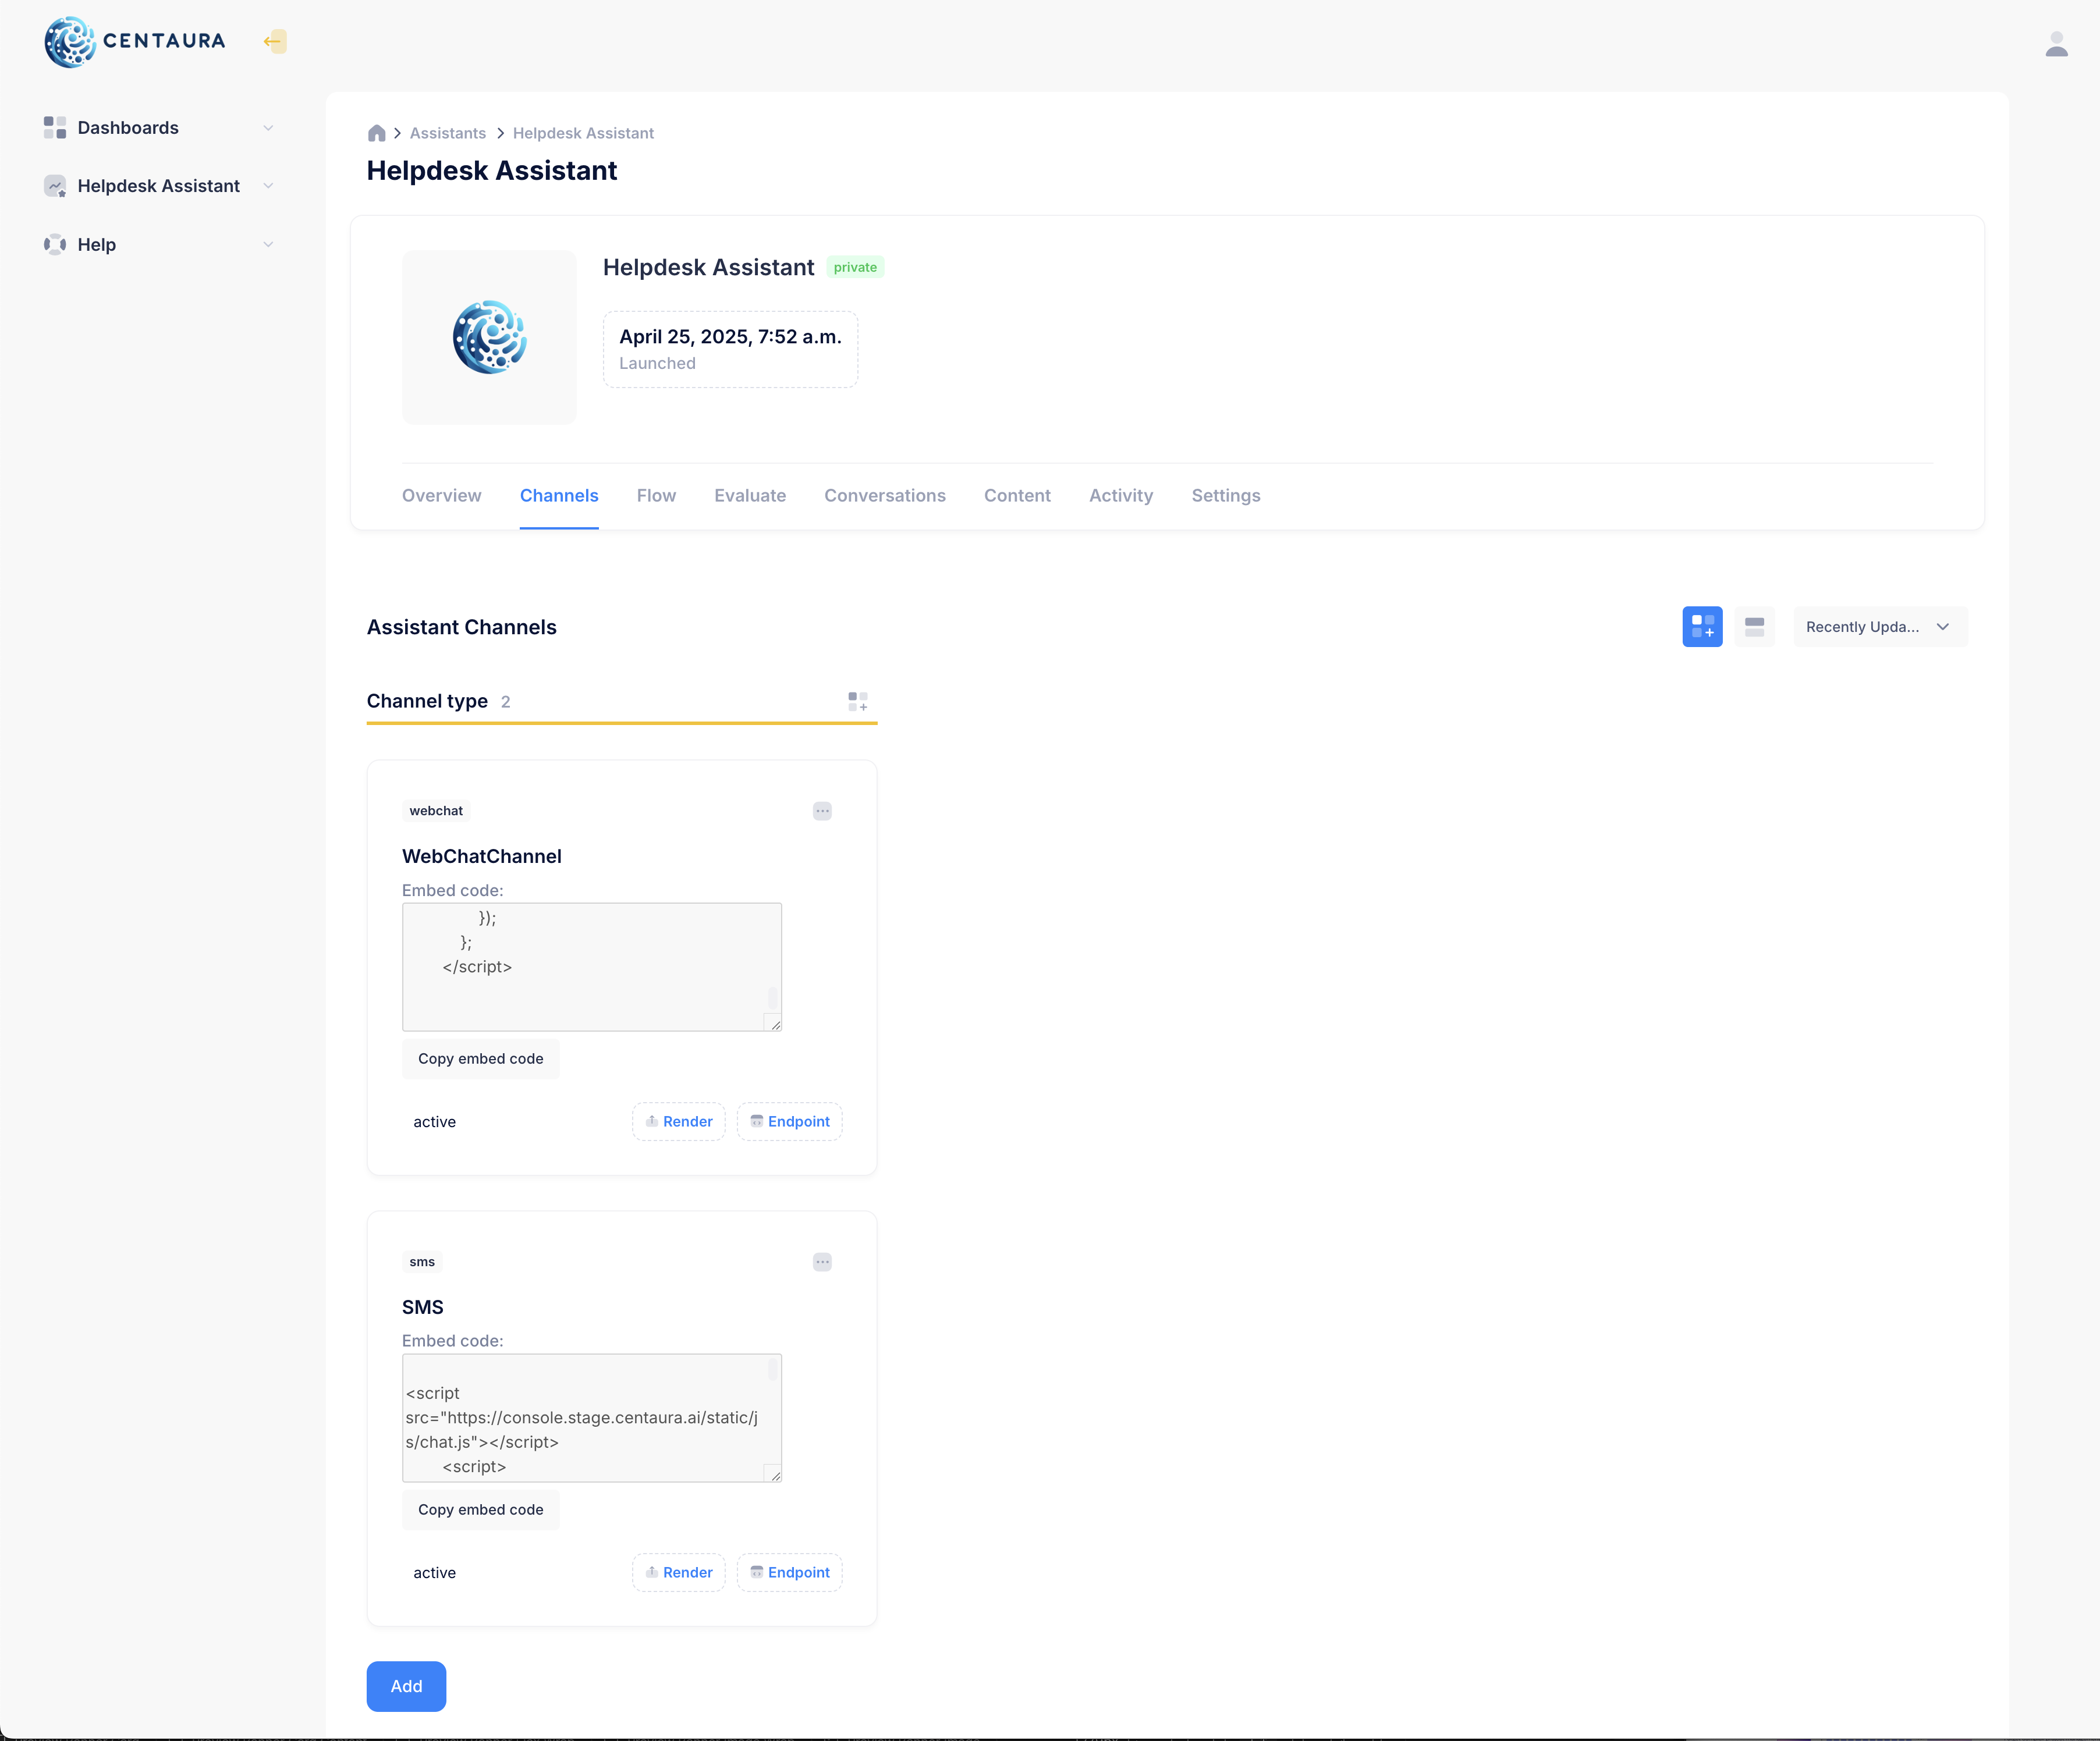The width and height of the screenshot is (2100, 1741).
Task: Switch to grid view of channels
Action: click(x=1702, y=626)
